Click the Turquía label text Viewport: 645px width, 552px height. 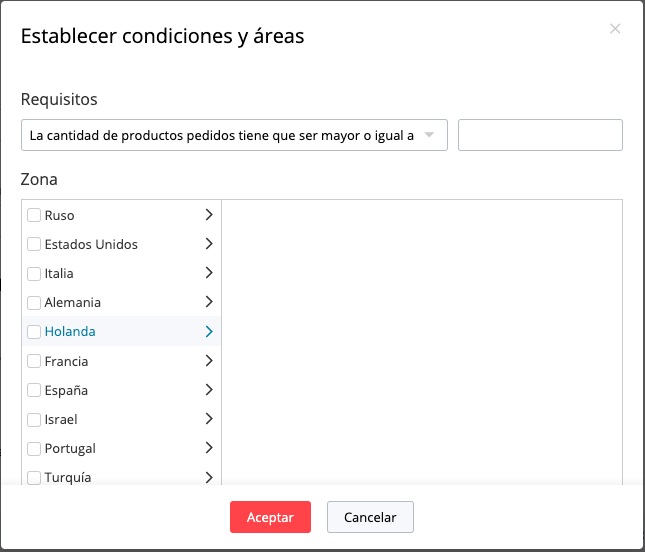pyautogui.click(x=68, y=478)
